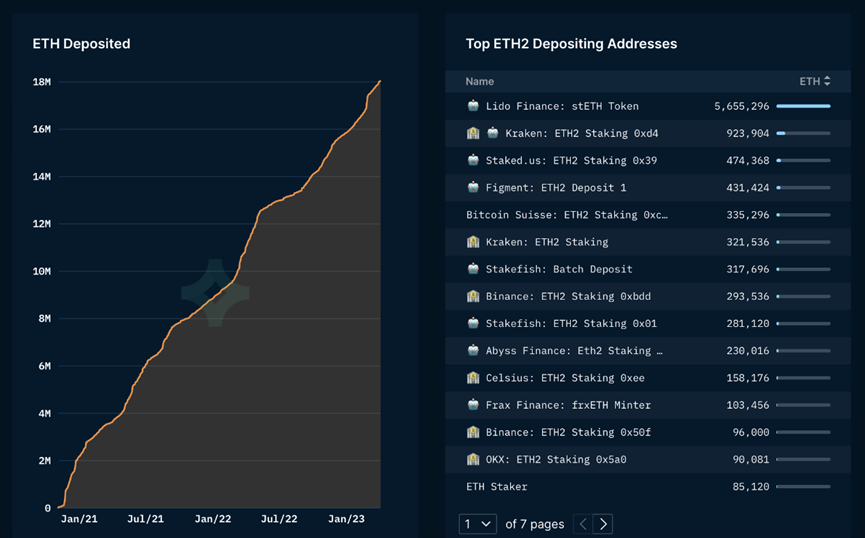Viewport: 865px width, 538px height.
Task: Click the exchange icon beside Celsius
Action: point(473,378)
